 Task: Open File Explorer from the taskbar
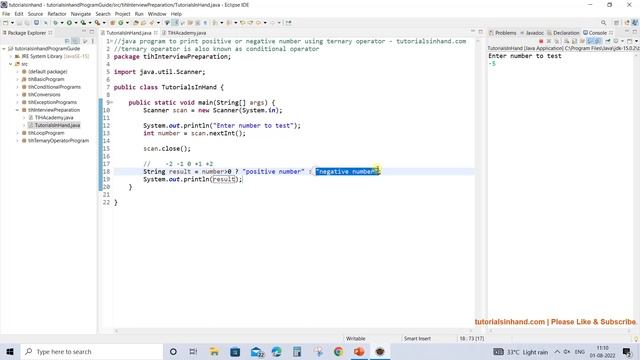click(x=214, y=351)
